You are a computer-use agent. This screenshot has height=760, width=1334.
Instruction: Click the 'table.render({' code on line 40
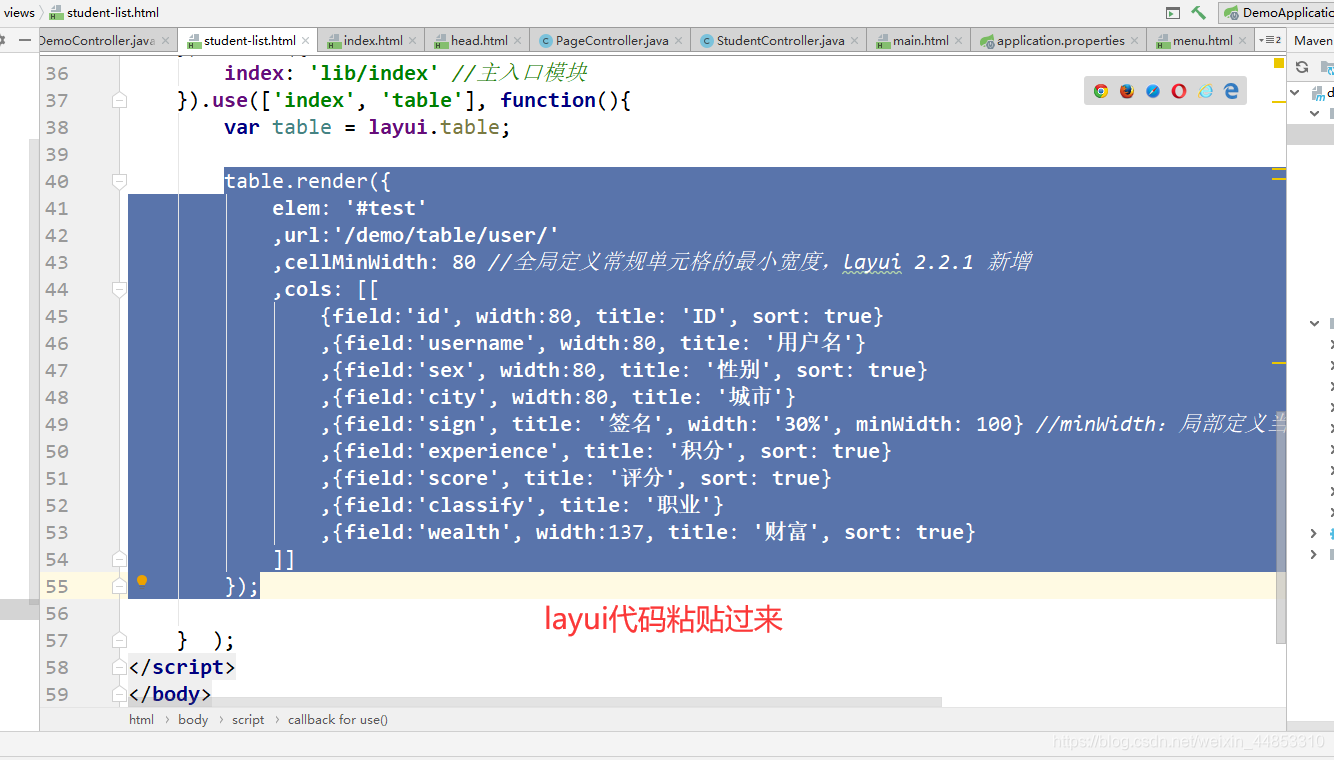(x=308, y=181)
